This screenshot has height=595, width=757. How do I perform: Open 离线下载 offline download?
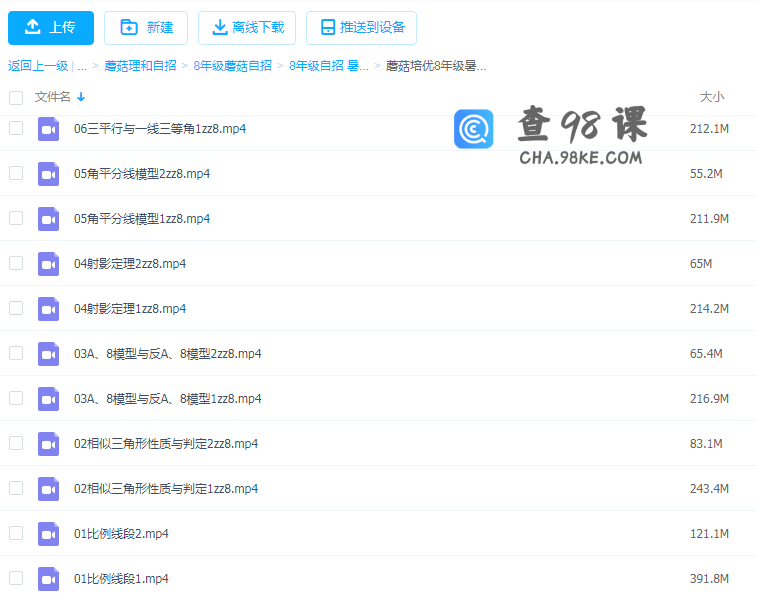(247, 28)
